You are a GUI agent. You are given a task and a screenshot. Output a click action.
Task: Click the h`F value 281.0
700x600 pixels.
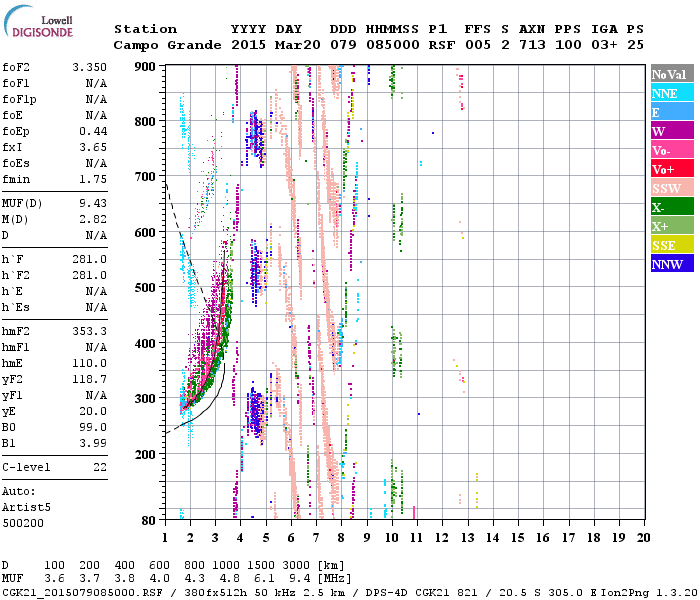[x=90, y=259]
